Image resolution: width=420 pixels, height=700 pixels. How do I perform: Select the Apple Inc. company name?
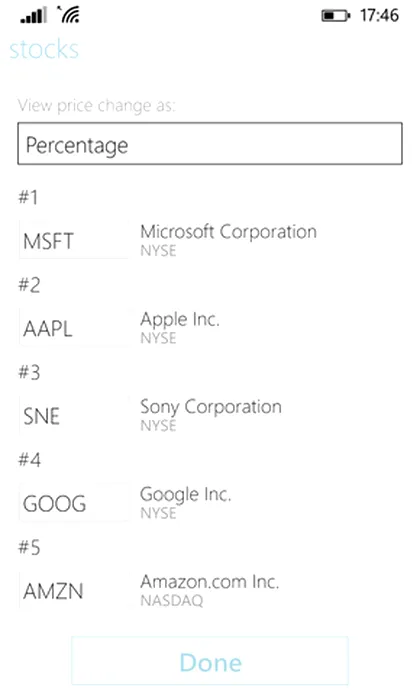(x=180, y=320)
